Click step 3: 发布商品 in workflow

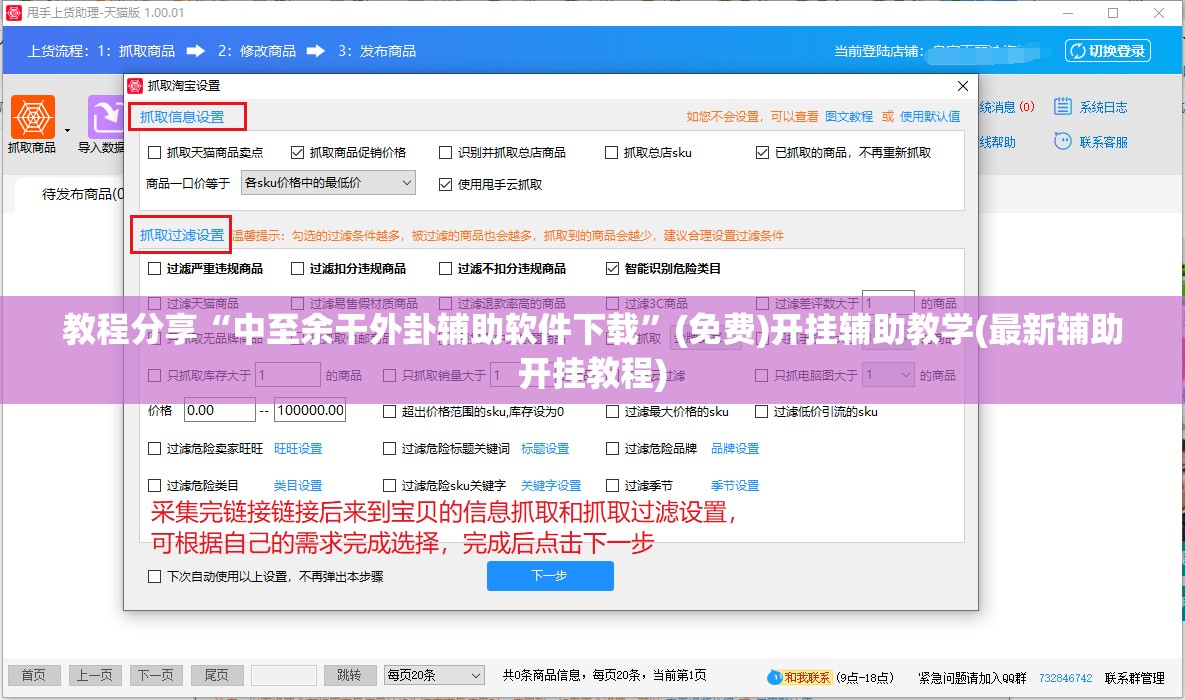376,51
